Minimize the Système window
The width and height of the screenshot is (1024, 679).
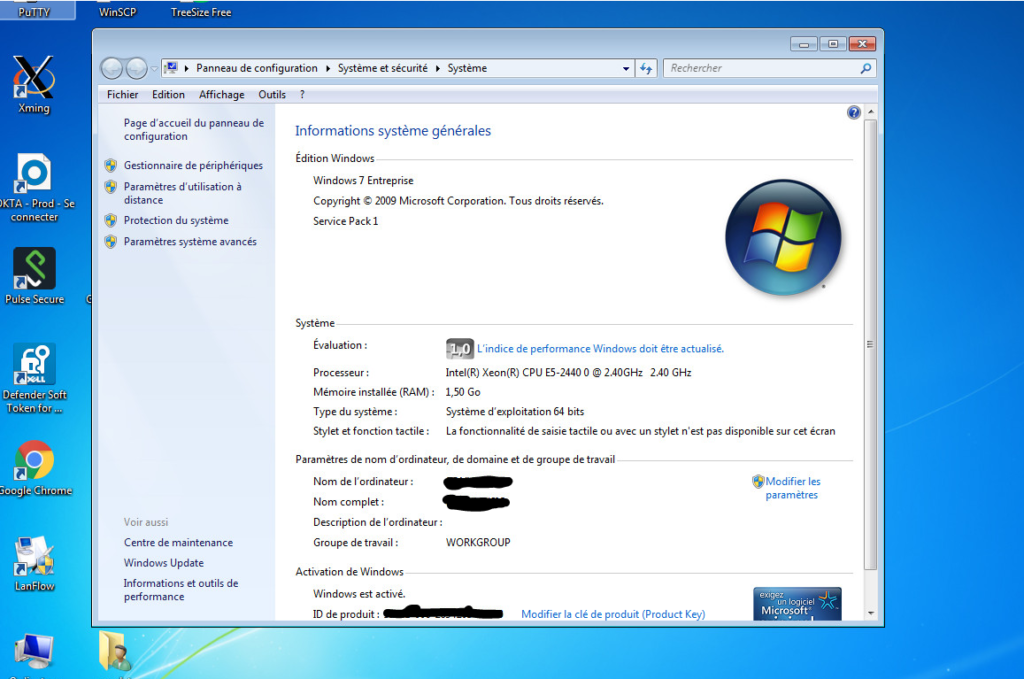click(x=804, y=44)
